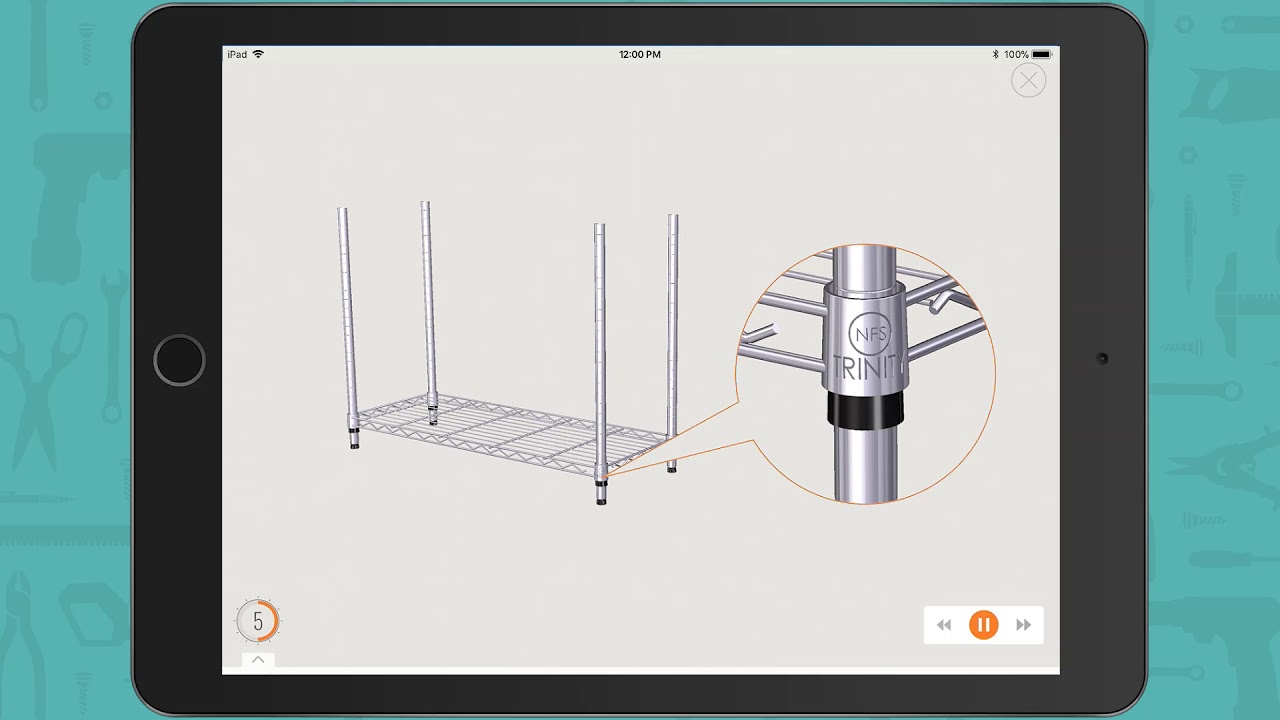This screenshot has height=720, width=1280.
Task: Tap the magnified NFS Trinity collar detail view
Action: coord(865,374)
